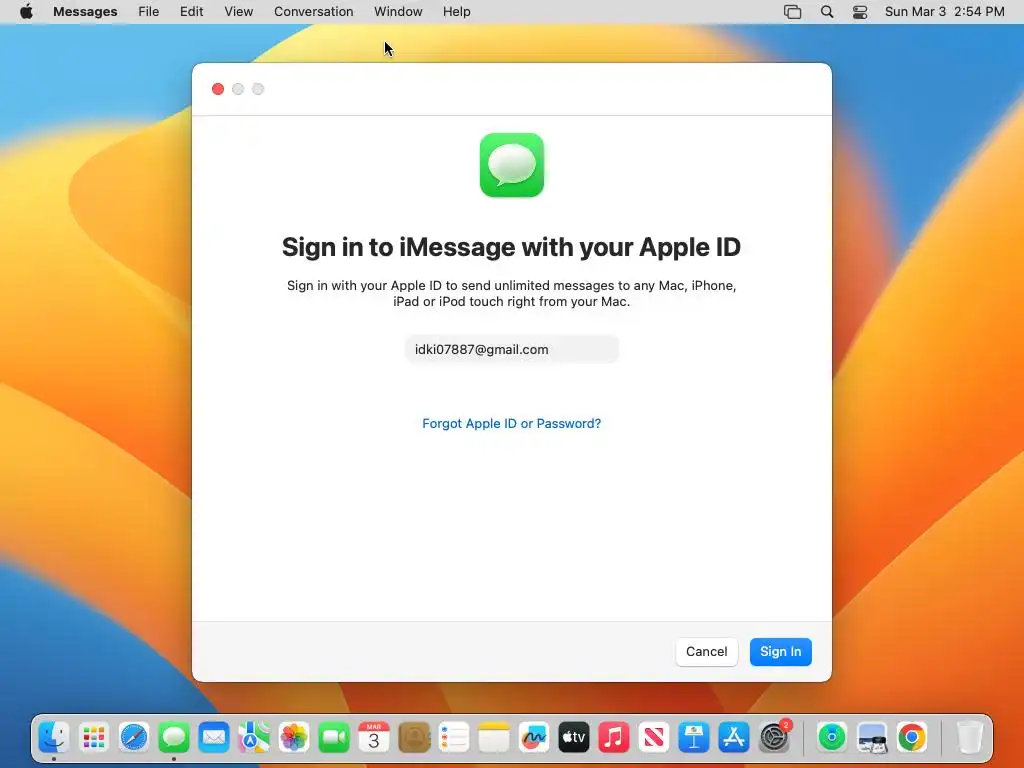Screen dimensions: 1024x768
Task: Open Reminders from the dock
Action: pyautogui.click(x=454, y=737)
